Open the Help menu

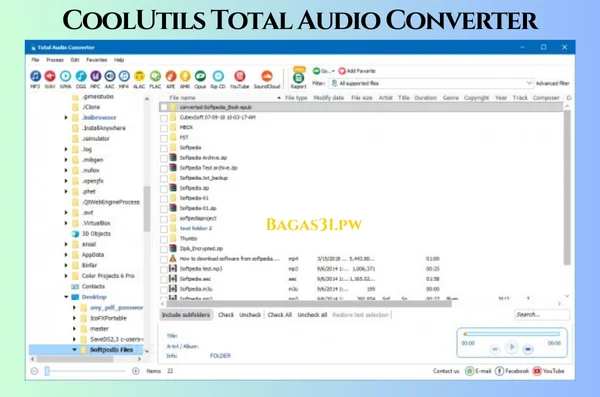(x=119, y=60)
